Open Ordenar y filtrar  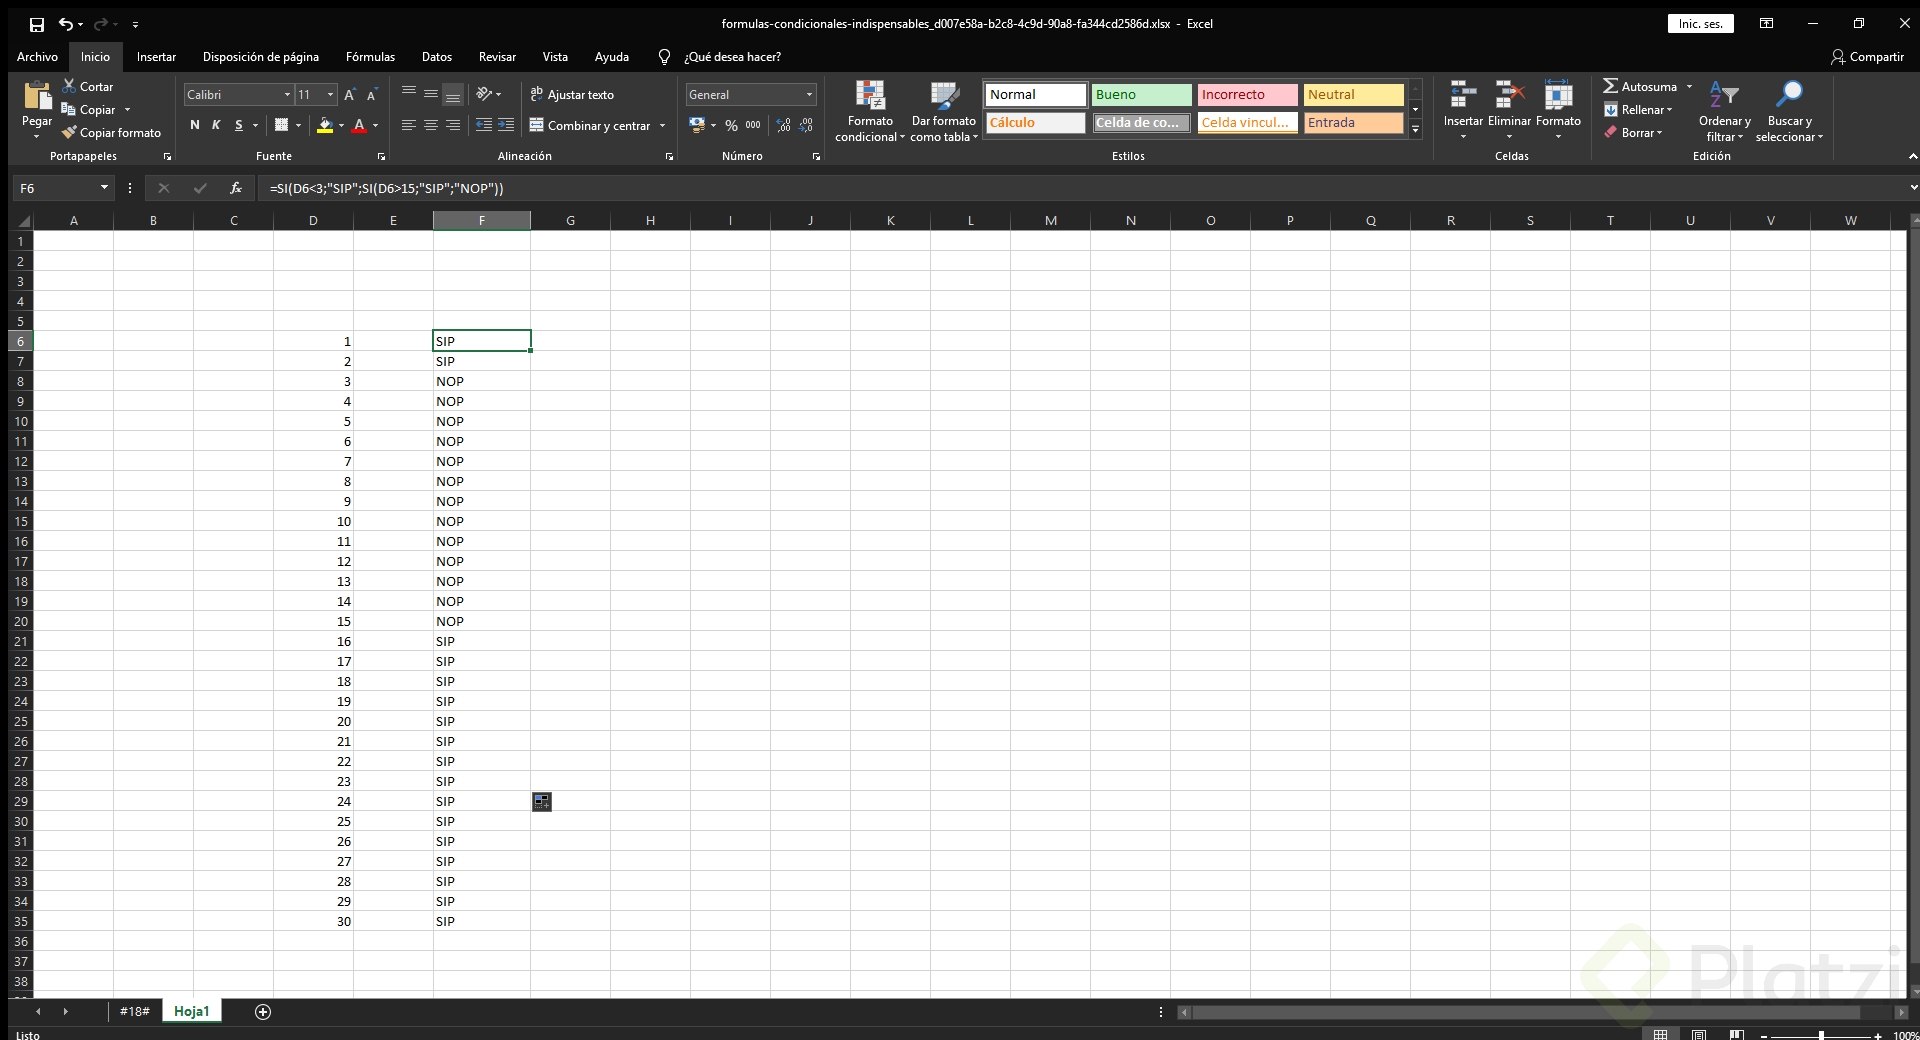tap(1724, 111)
